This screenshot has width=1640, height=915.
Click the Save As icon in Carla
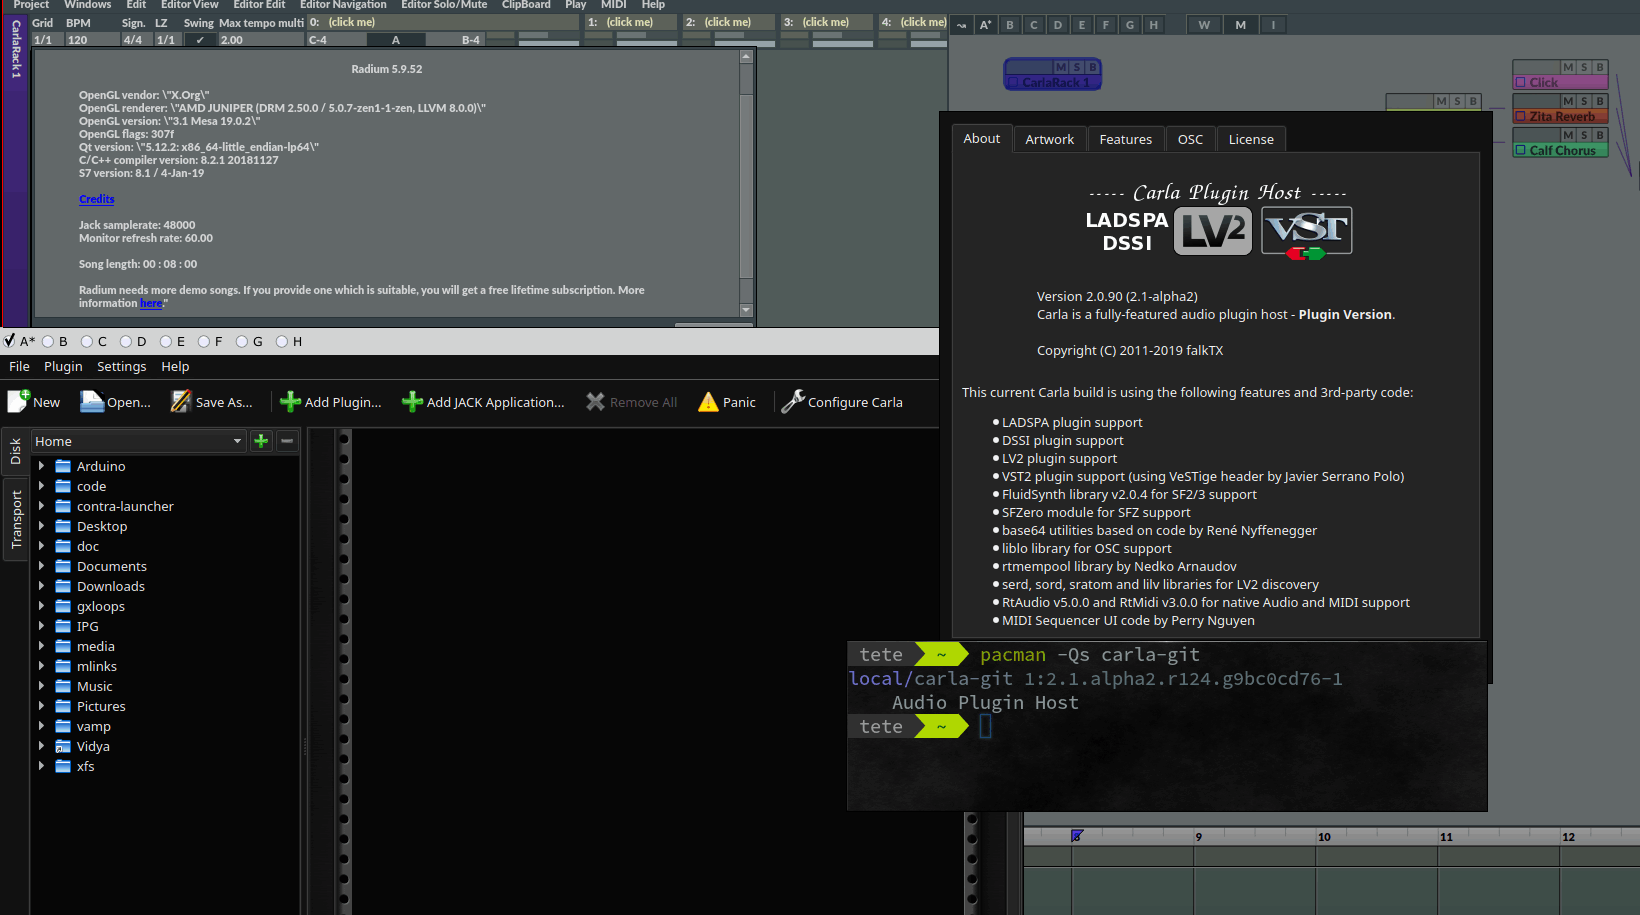point(181,401)
